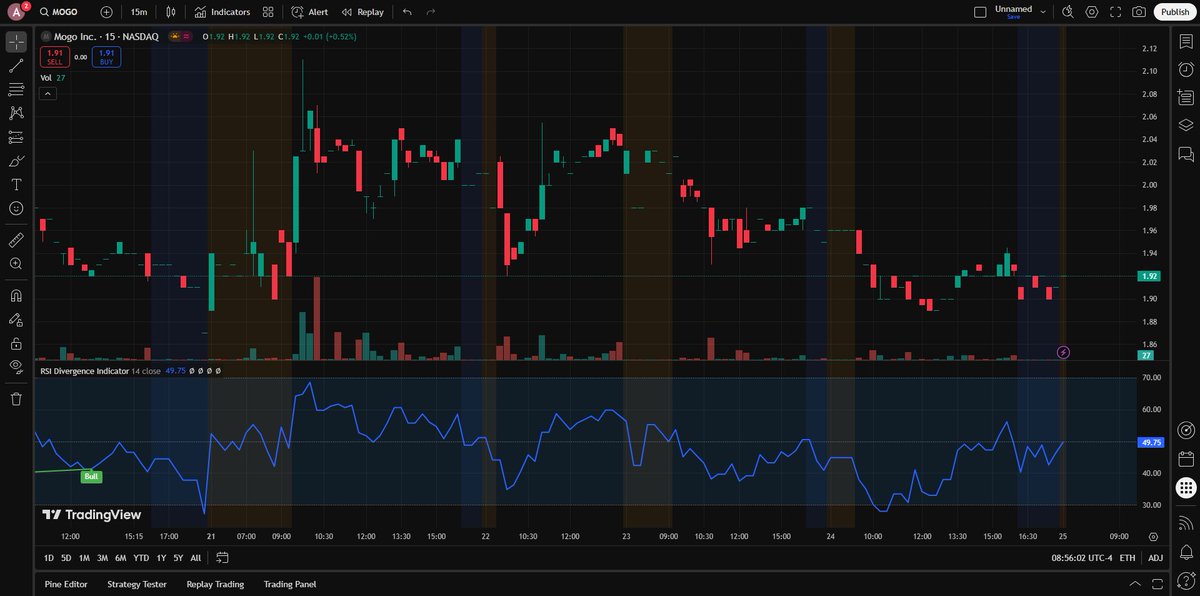Set the 1D date range
The height and width of the screenshot is (596, 1200).
tap(50, 558)
